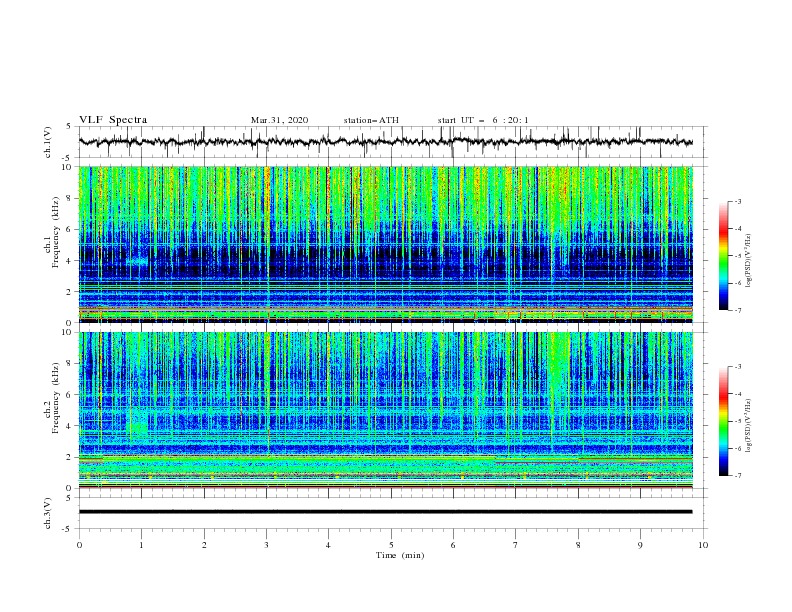Click the time axis tick label '10'

[703, 545]
